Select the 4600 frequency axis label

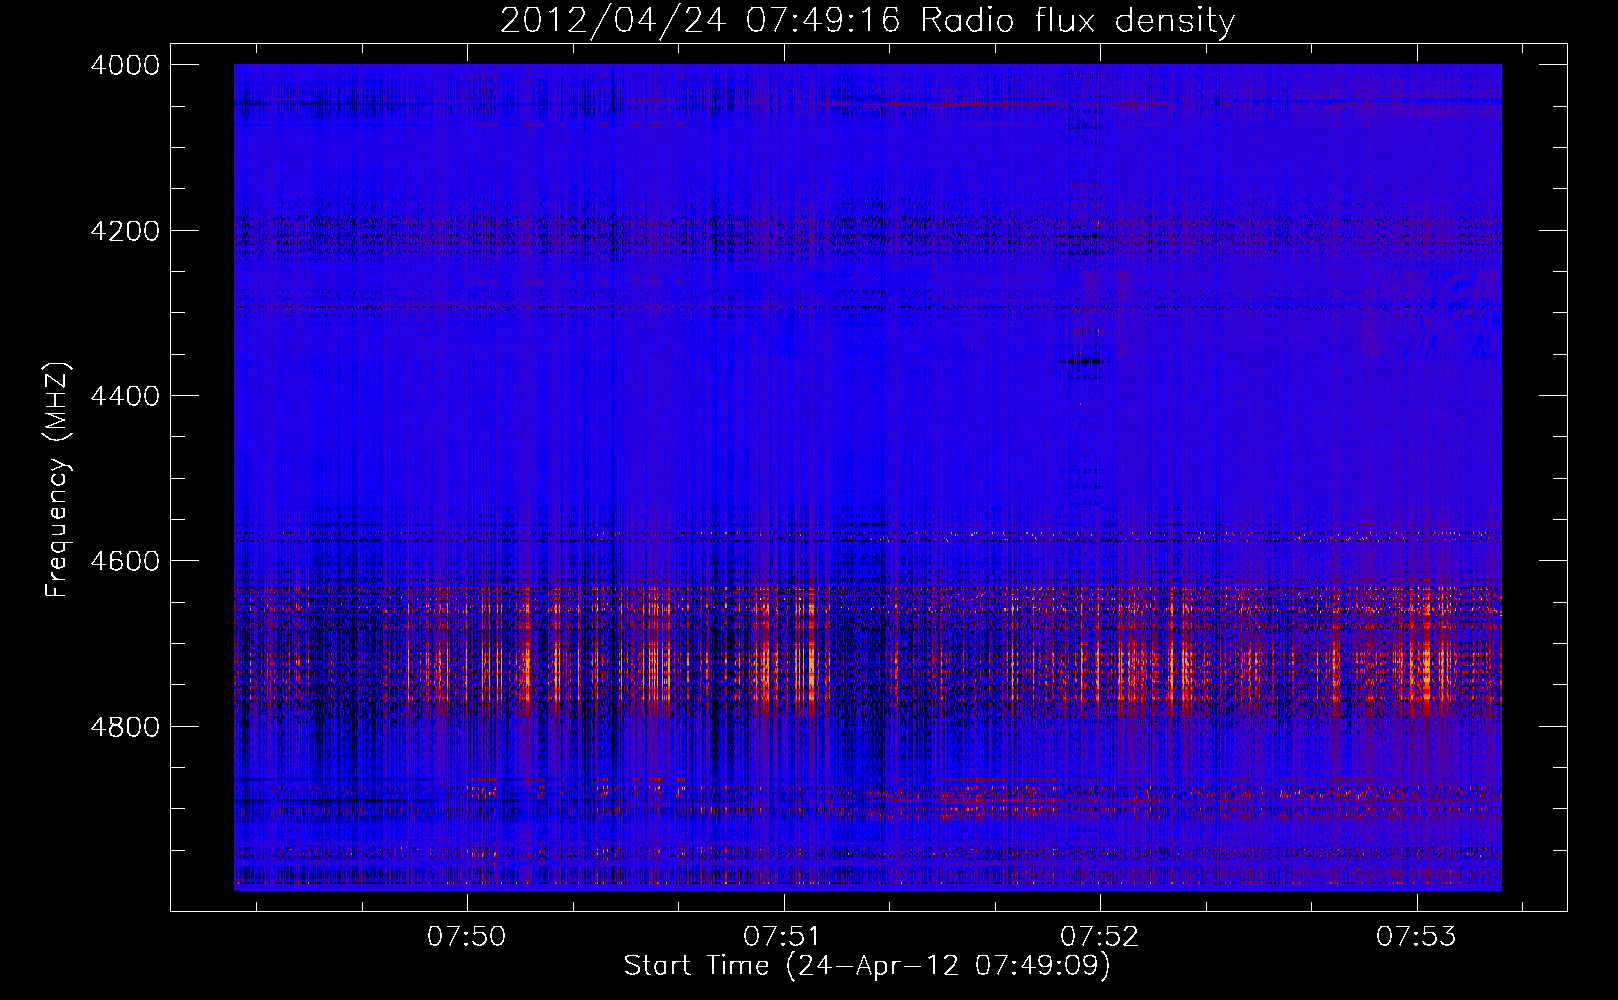click(x=125, y=561)
